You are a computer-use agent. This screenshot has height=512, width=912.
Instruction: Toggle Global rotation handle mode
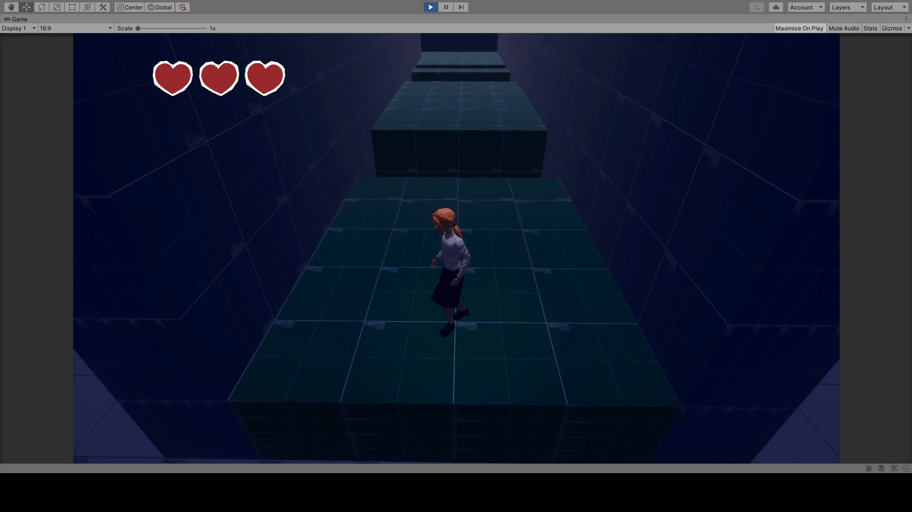point(160,7)
